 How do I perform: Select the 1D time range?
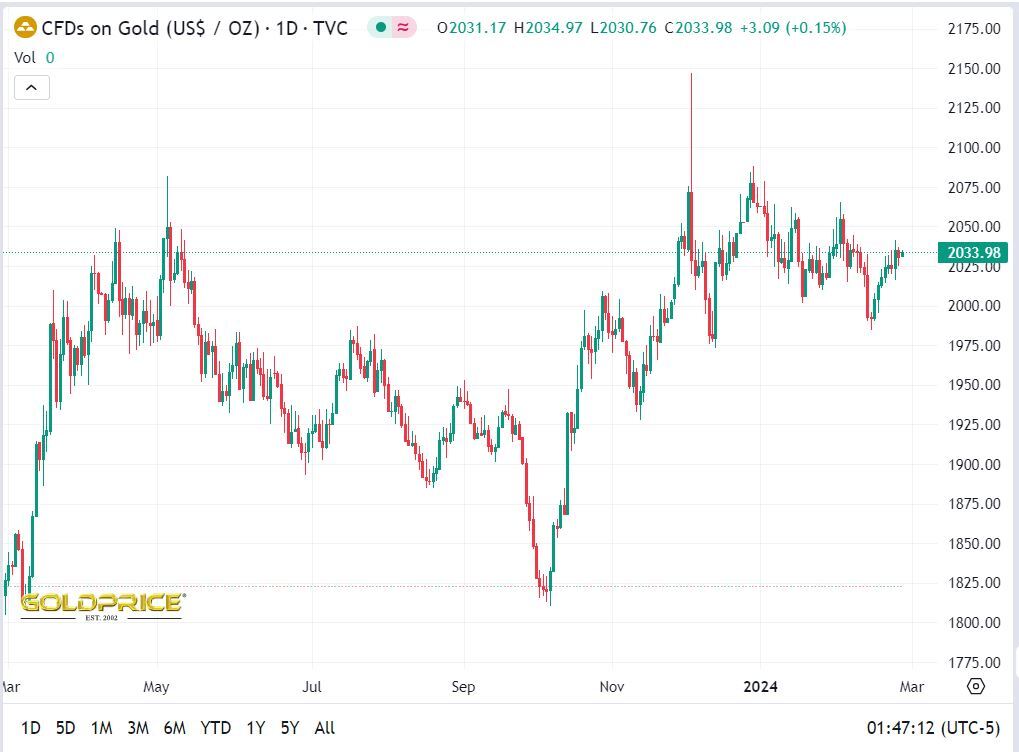tap(31, 728)
